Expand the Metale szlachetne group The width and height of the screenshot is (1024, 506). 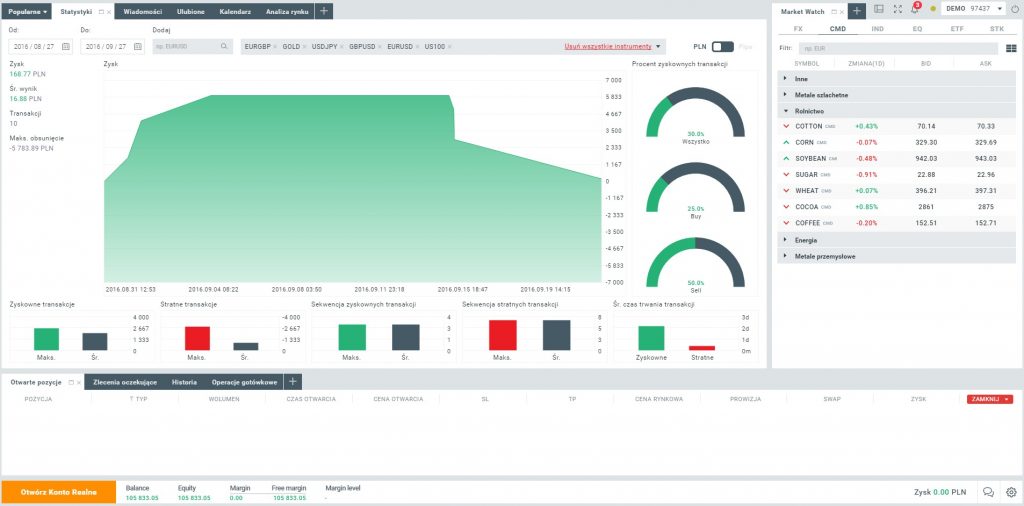[x=896, y=95]
